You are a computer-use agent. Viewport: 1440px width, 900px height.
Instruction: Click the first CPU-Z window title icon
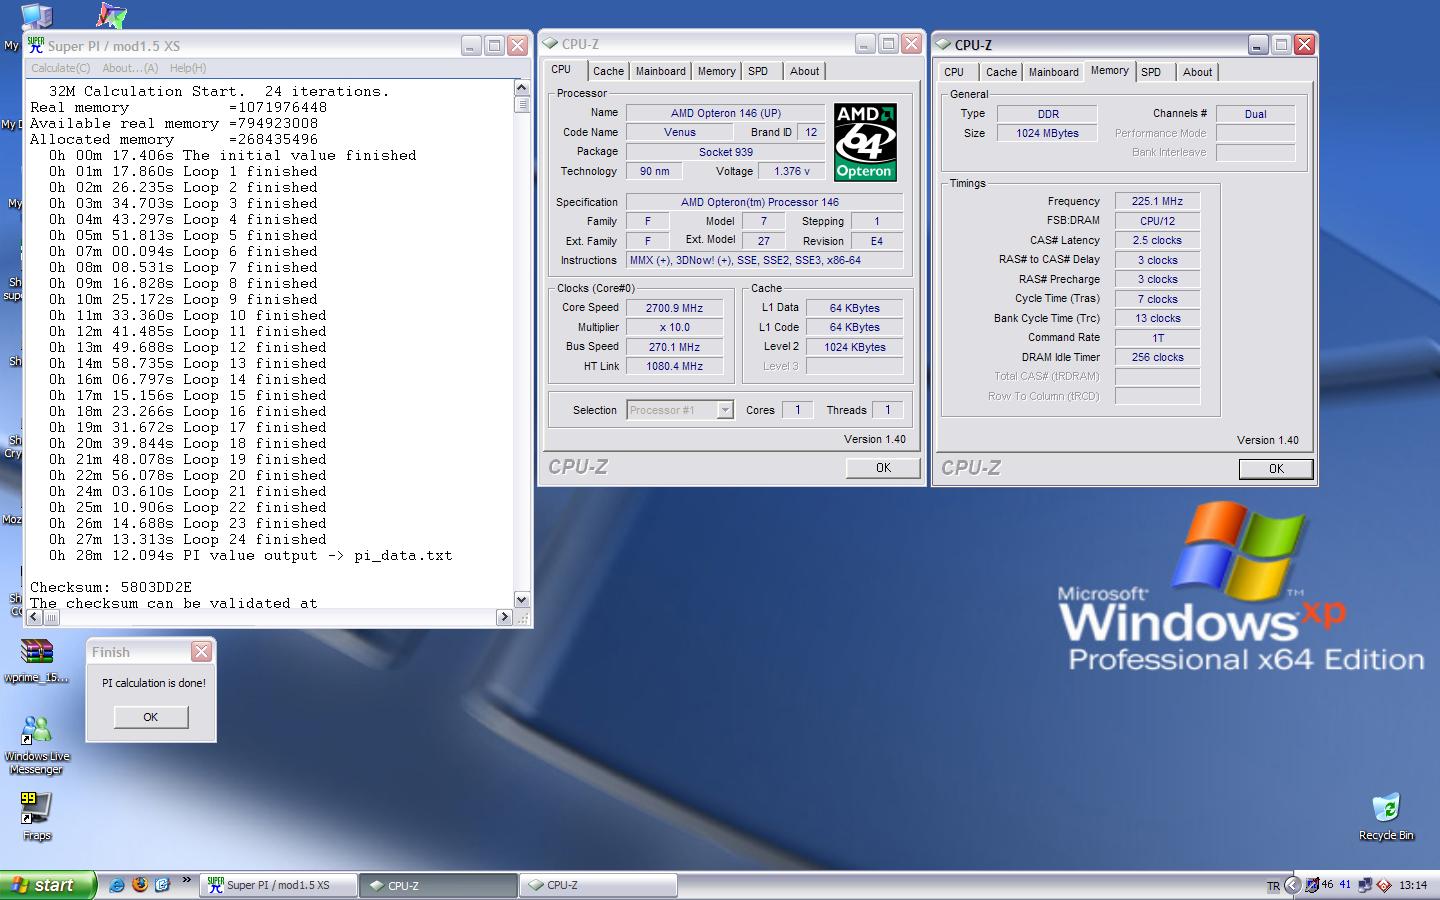pyautogui.click(x=550, y=44)
